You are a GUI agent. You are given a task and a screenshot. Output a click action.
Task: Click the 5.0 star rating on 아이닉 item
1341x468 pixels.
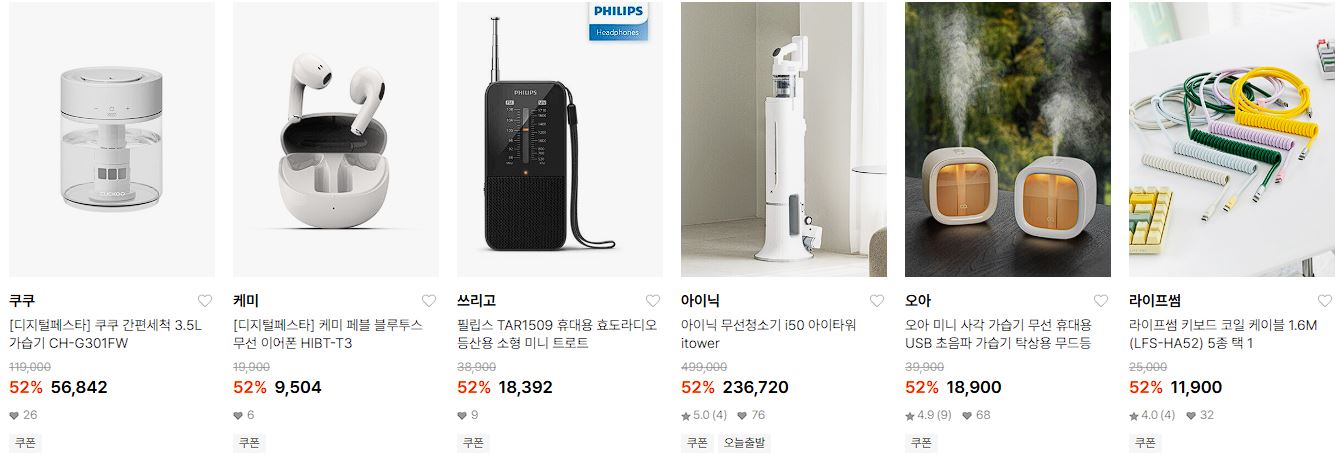click(704, 416)
